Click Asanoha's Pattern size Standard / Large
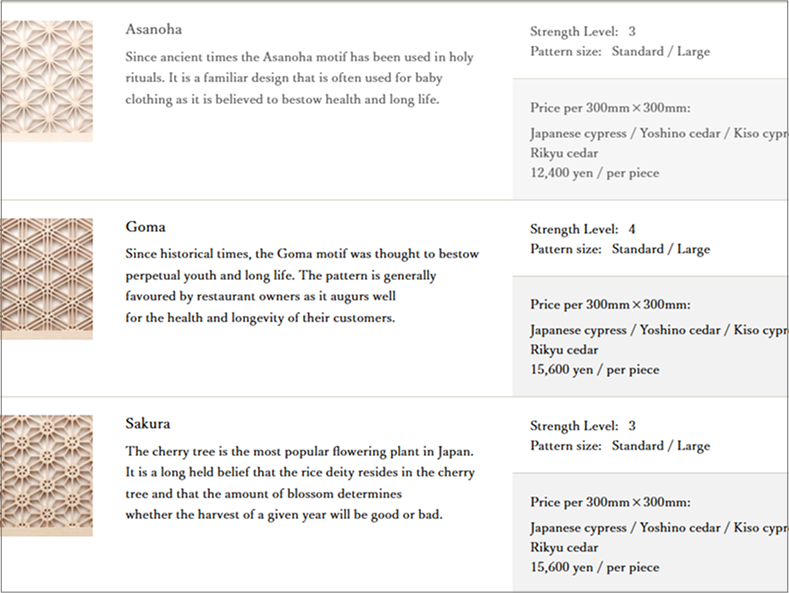789x593 pixels. [620, 51]
